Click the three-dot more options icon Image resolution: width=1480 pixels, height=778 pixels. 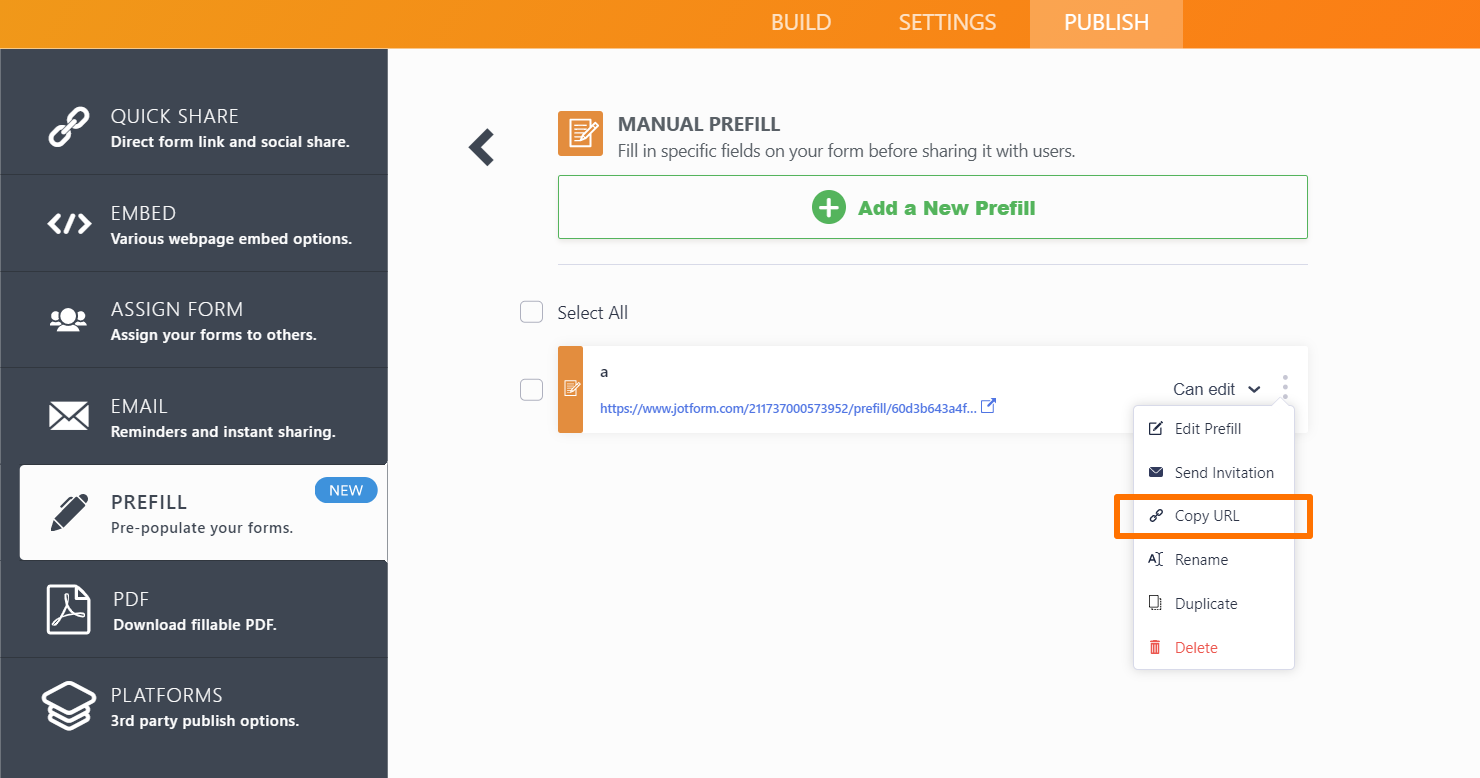coord(1285,388)
